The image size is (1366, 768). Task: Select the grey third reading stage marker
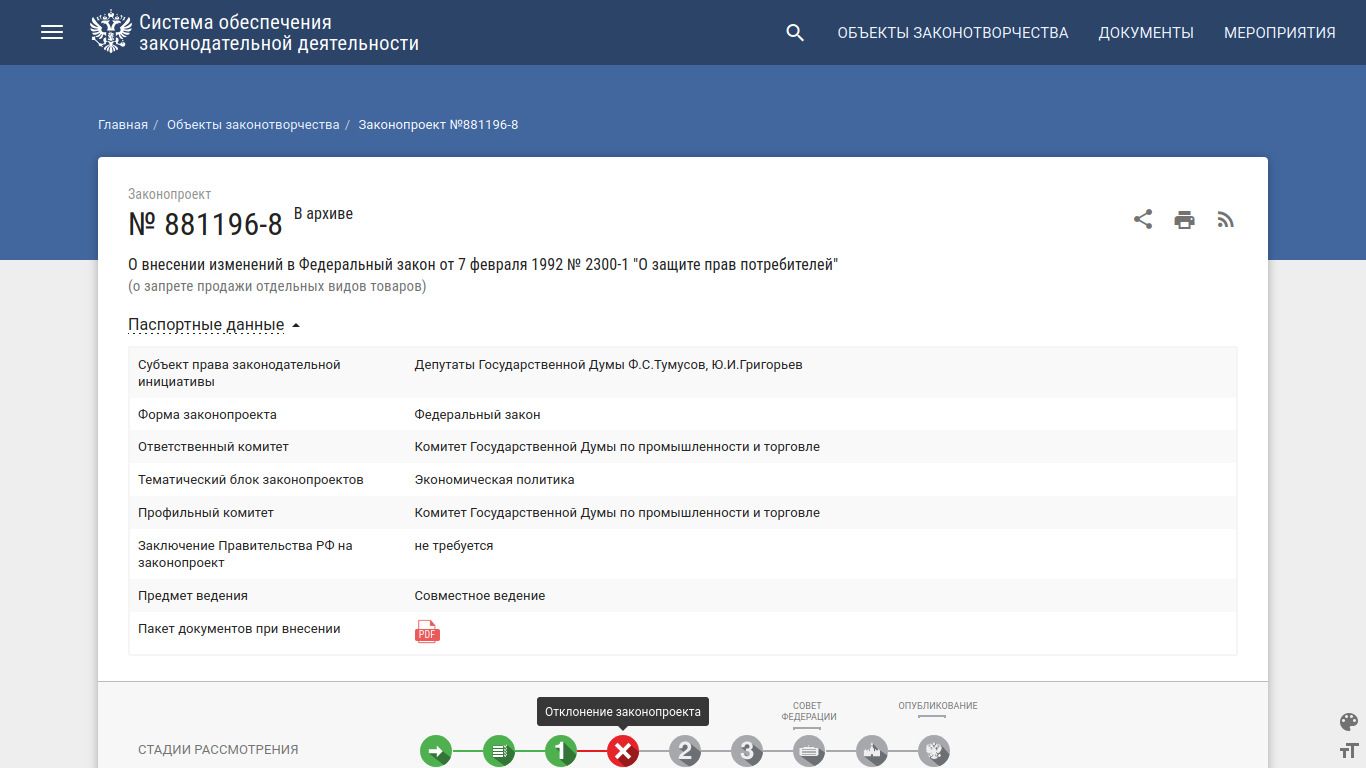click(x=747, y=751)
